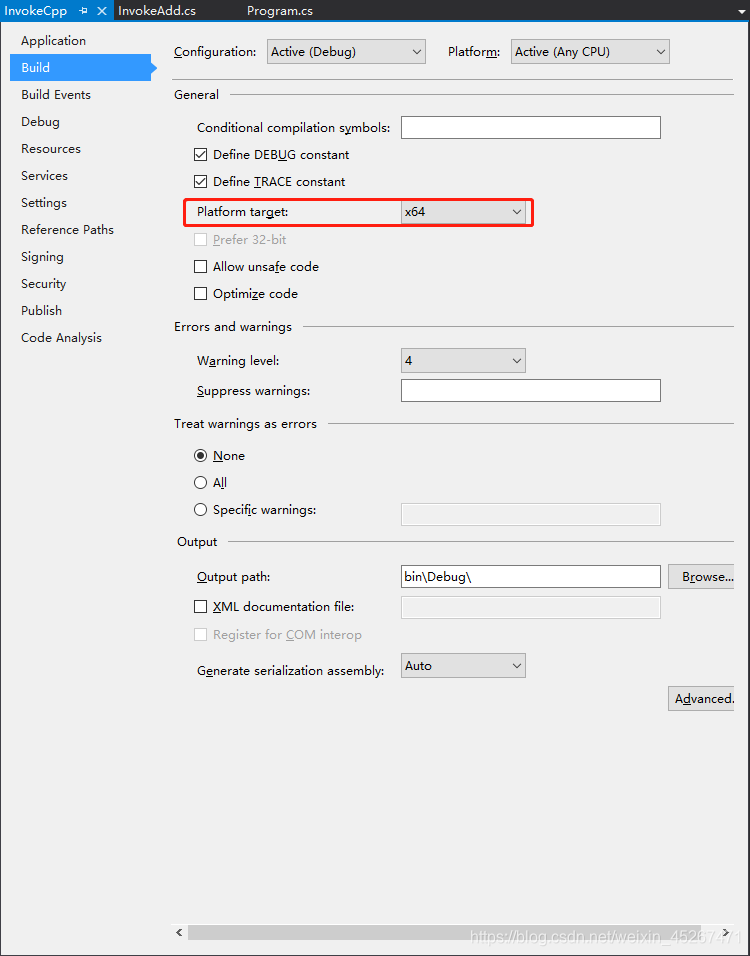
Task: Enable Allow unsafe code
Action: click(x=200, y=267)
